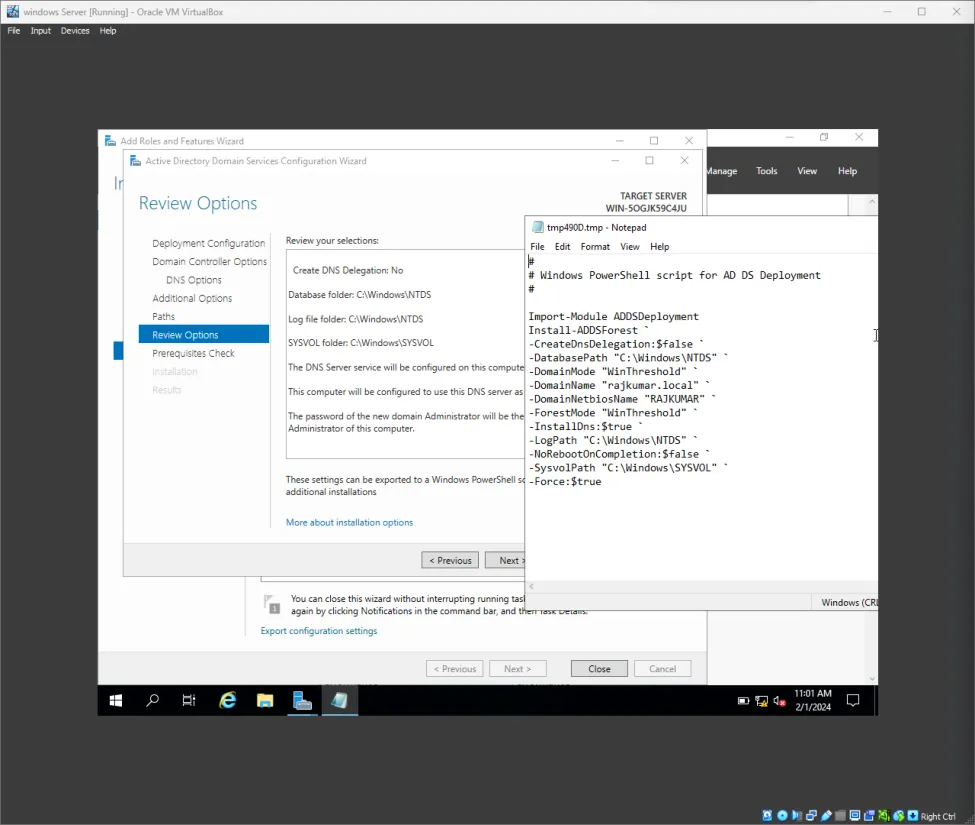
Task: Click the taskbar search magnifier icon
Action: 152,701
